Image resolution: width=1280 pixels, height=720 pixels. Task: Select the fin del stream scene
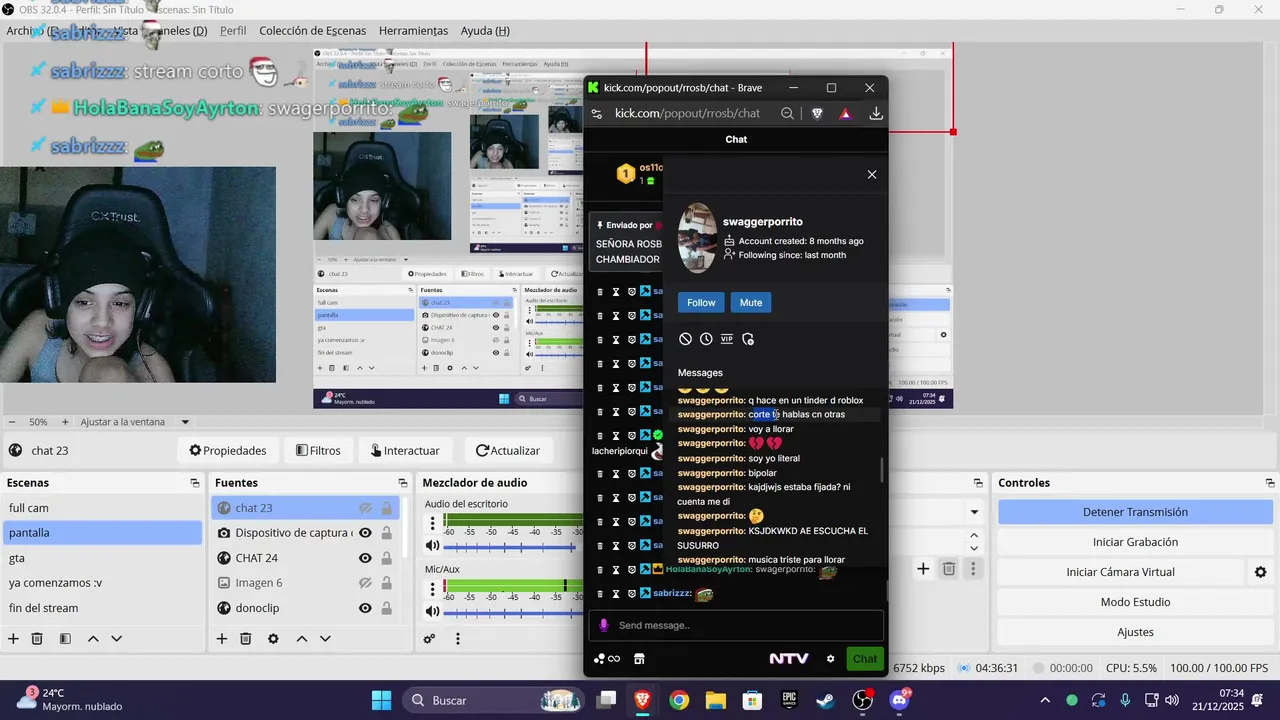[102, 608]
